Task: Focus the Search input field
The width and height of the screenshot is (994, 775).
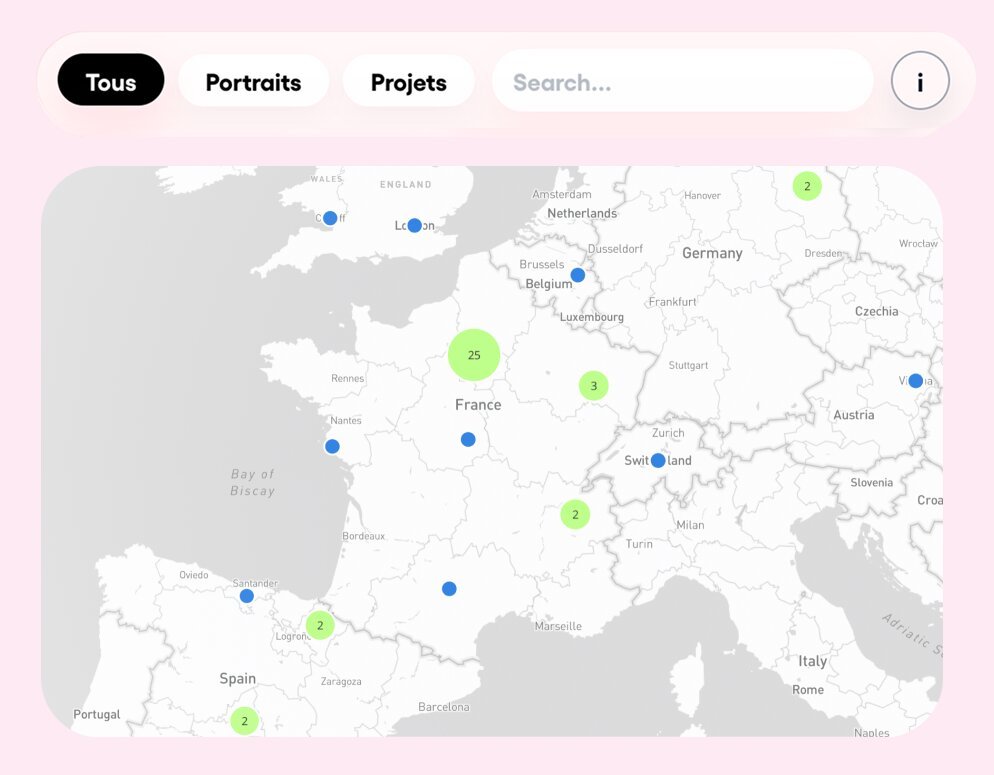Action: [x=682, y=81]
